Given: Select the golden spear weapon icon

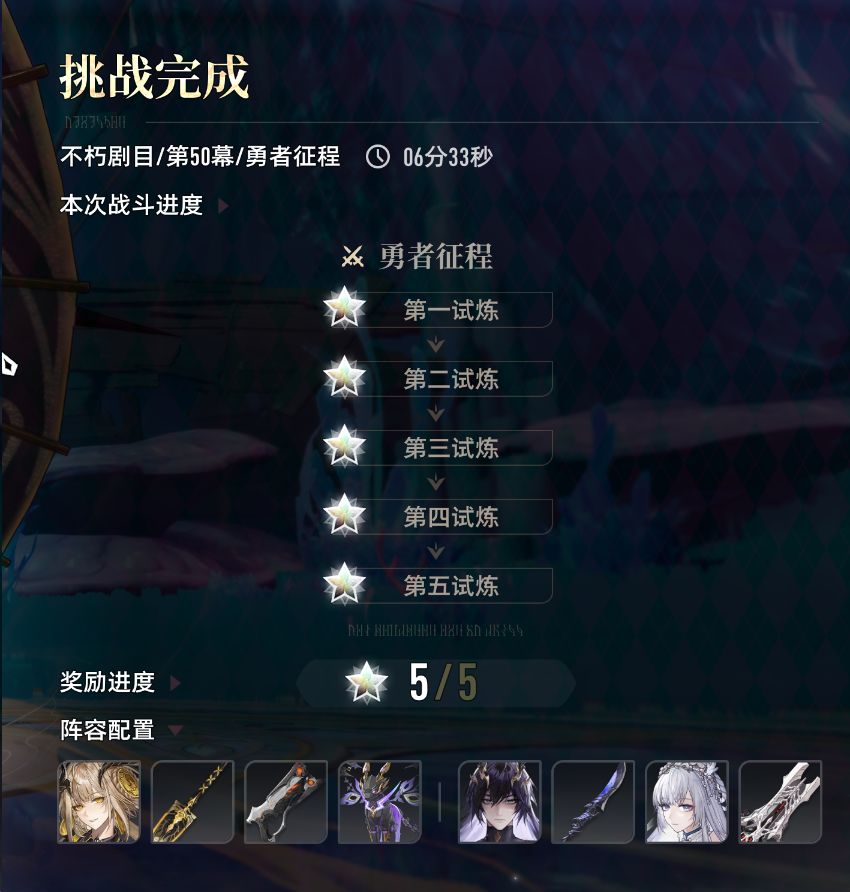Looking at the screenshot, I should coord(192,802).
